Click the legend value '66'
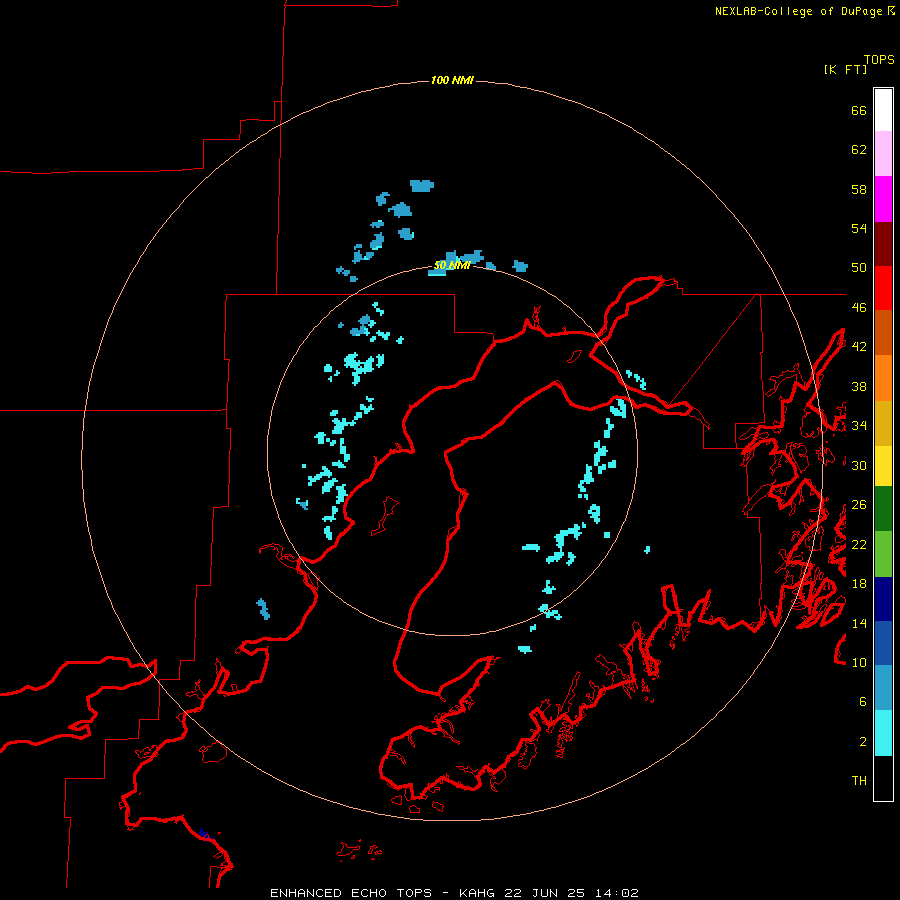Image resolution: width=900 pixels, height=900 pixels. click(x=859, y=110)
